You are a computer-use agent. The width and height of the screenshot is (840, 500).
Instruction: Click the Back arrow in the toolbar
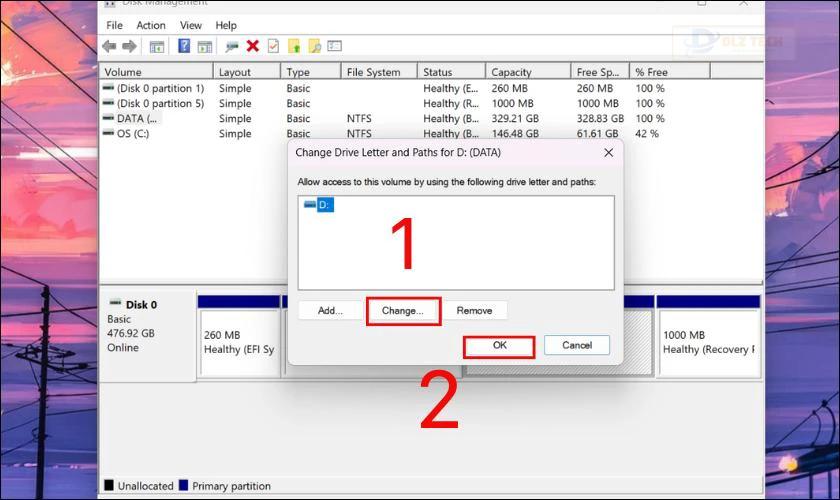109,47
